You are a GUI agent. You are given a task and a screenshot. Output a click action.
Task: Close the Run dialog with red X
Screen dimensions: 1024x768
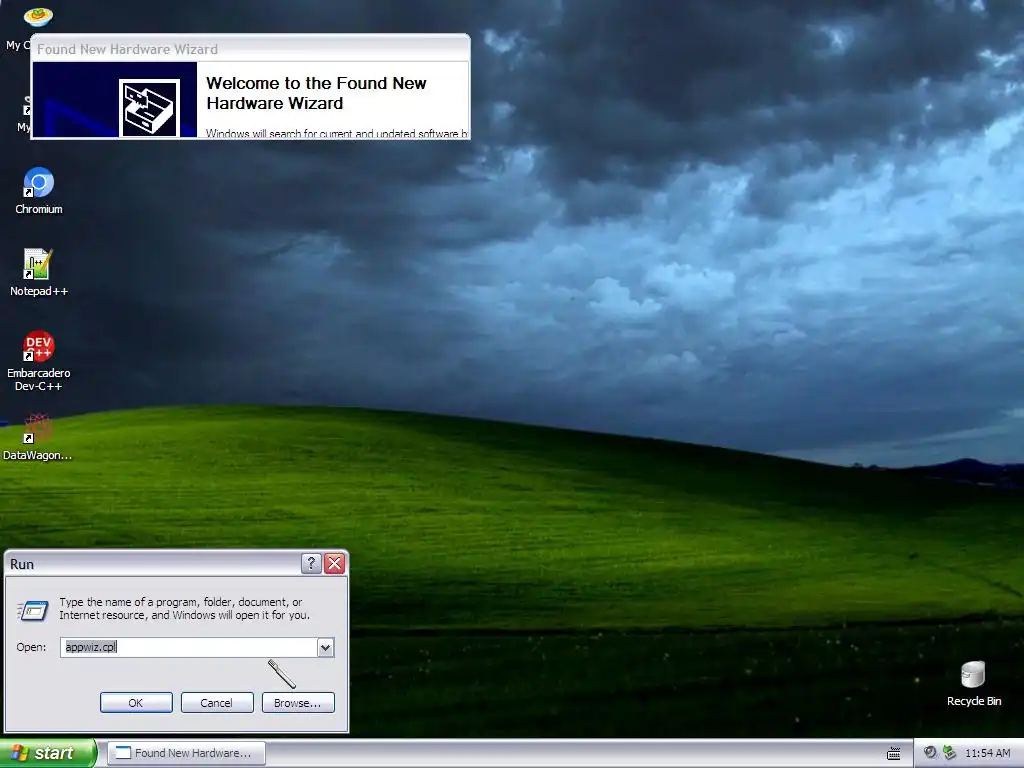click(x=334, y=564)
